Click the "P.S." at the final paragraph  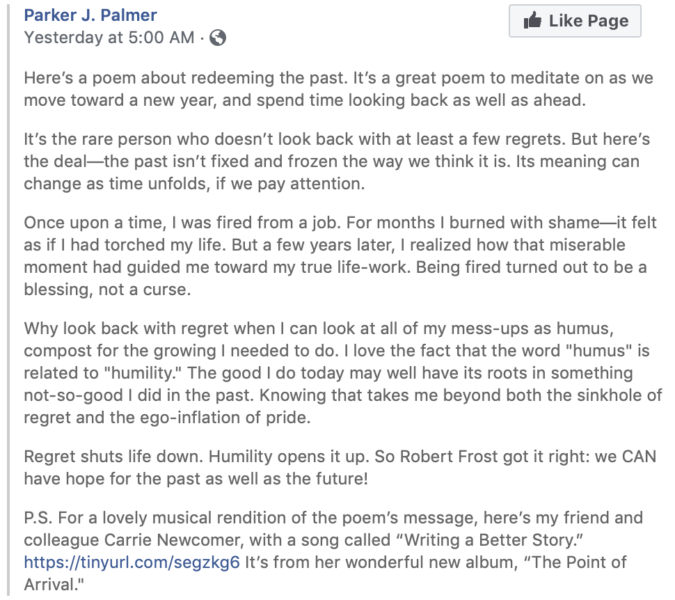(38, 518)
